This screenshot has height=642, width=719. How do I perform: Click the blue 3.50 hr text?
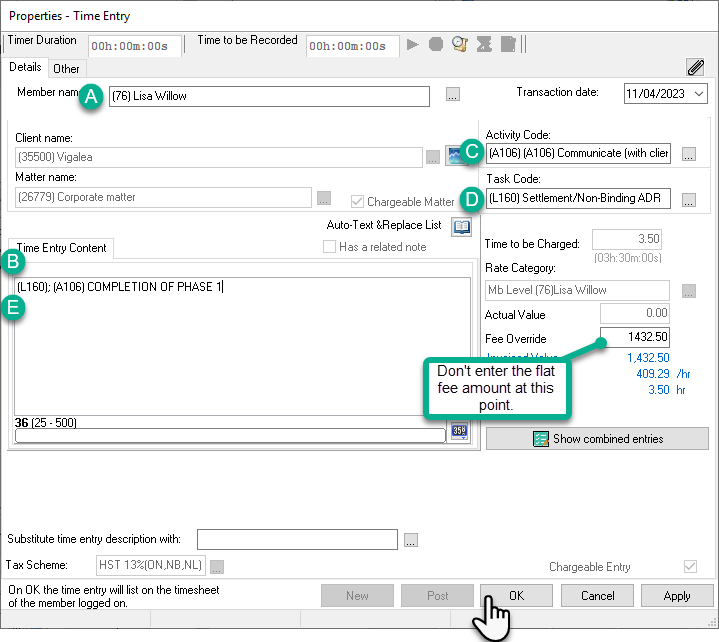pos(667,390)
